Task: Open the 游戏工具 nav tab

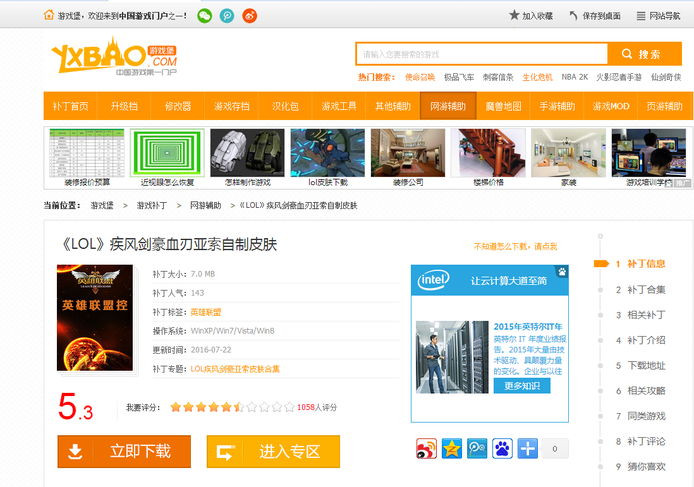Action: [x=339, y=106]
